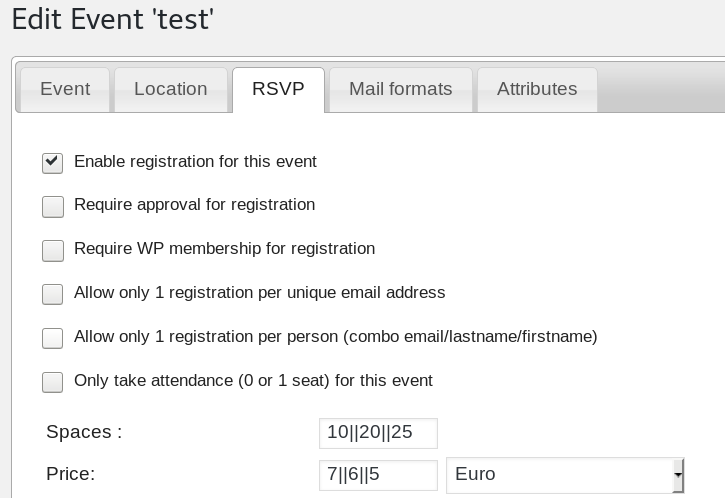The width and height of the screenshot is (725, 498).
Task: Open the Euro currency dropdown
Action: click(558, 475)
